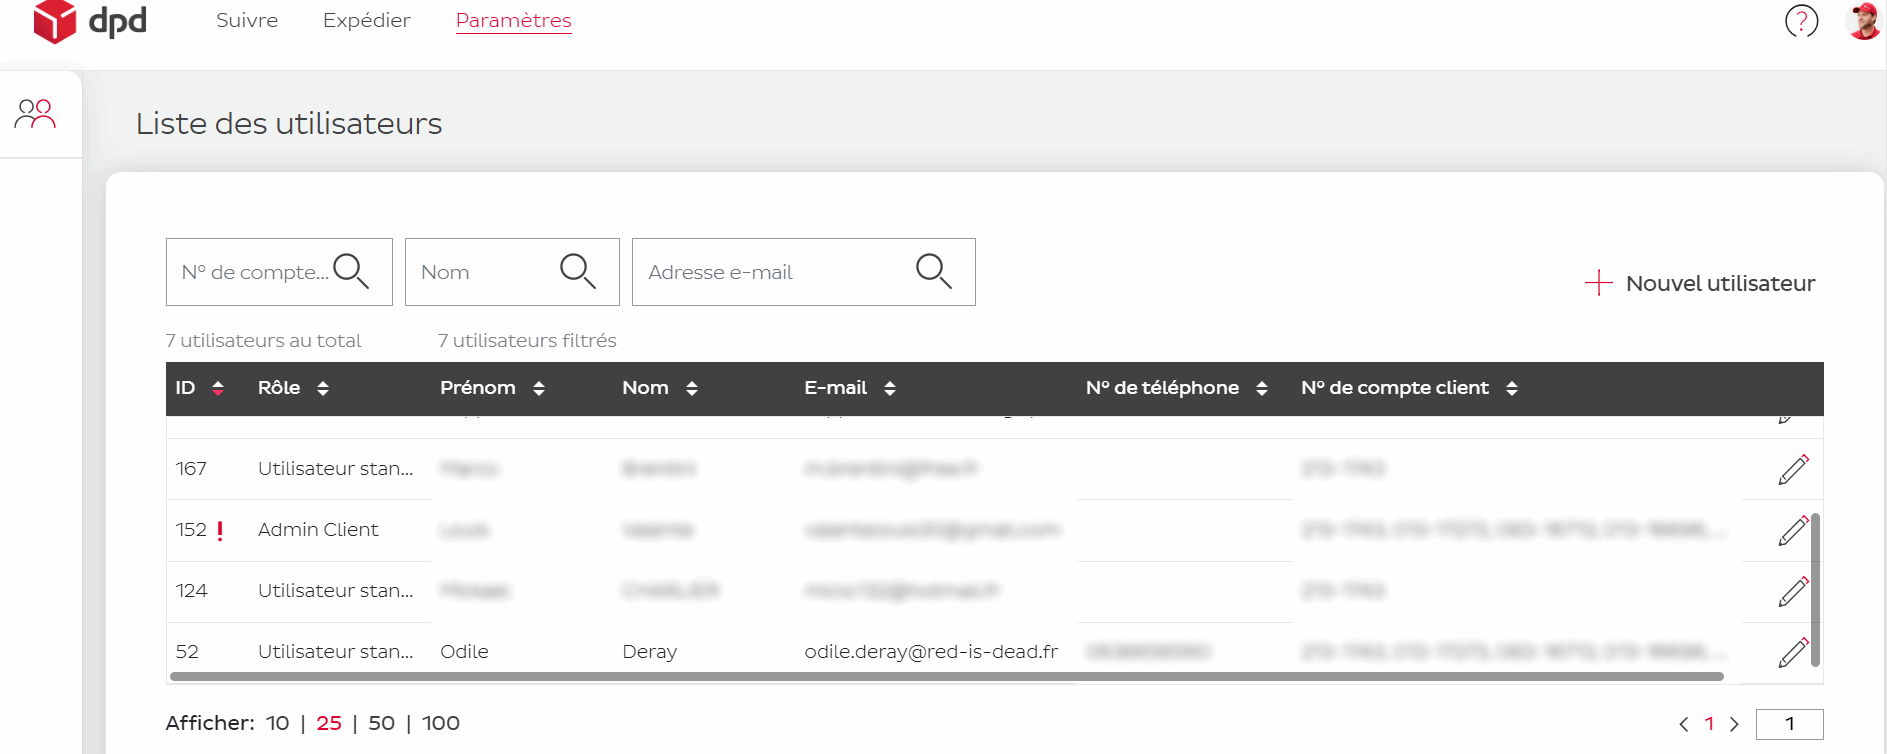Select Deray last name cell

tap(649, 652)
